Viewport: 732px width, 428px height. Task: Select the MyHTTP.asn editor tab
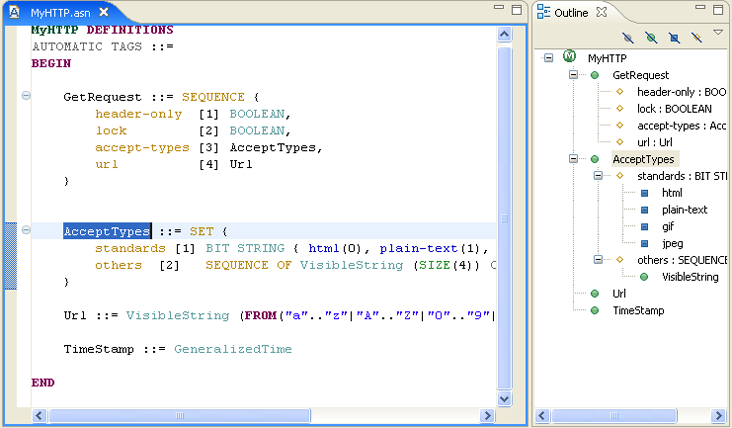click(x=60, y=13)
